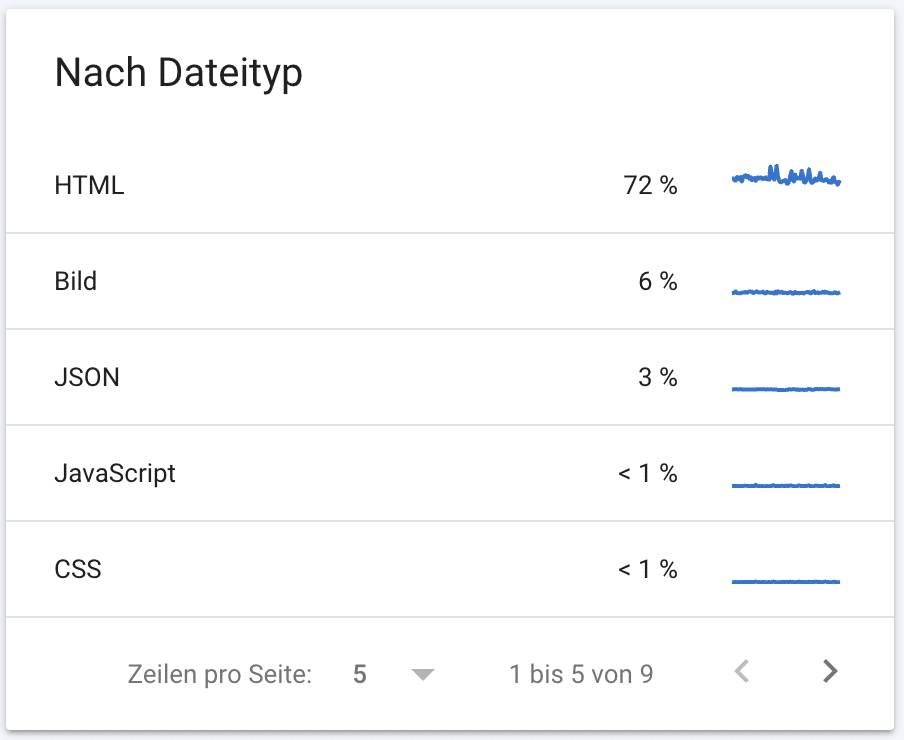Click the Bild trend line graphic
Image resolution: width=904 pixels, height=740 pixels.
(x=786, y=291)
